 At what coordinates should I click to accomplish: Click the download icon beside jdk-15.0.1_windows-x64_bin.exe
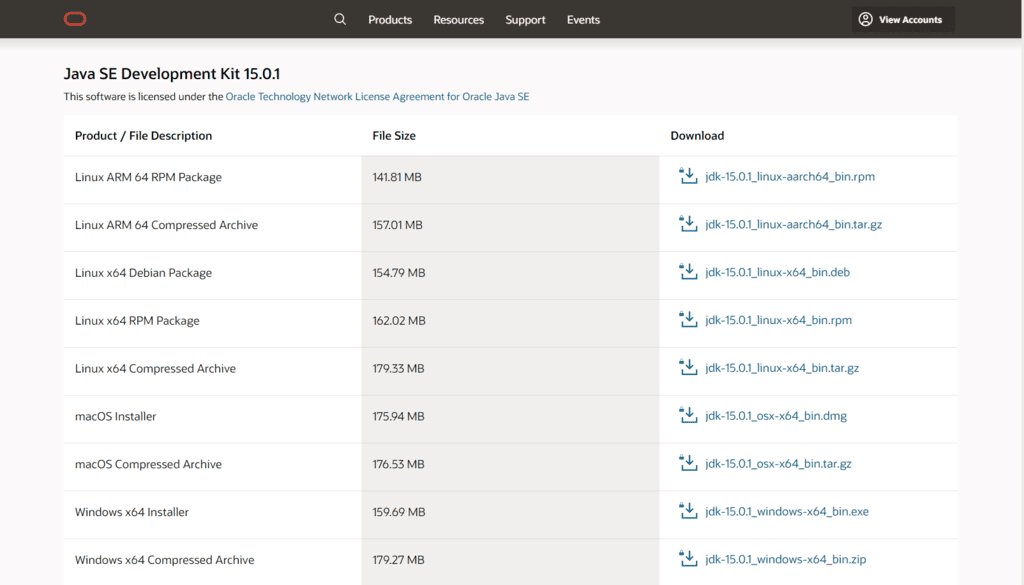point(687,510)
